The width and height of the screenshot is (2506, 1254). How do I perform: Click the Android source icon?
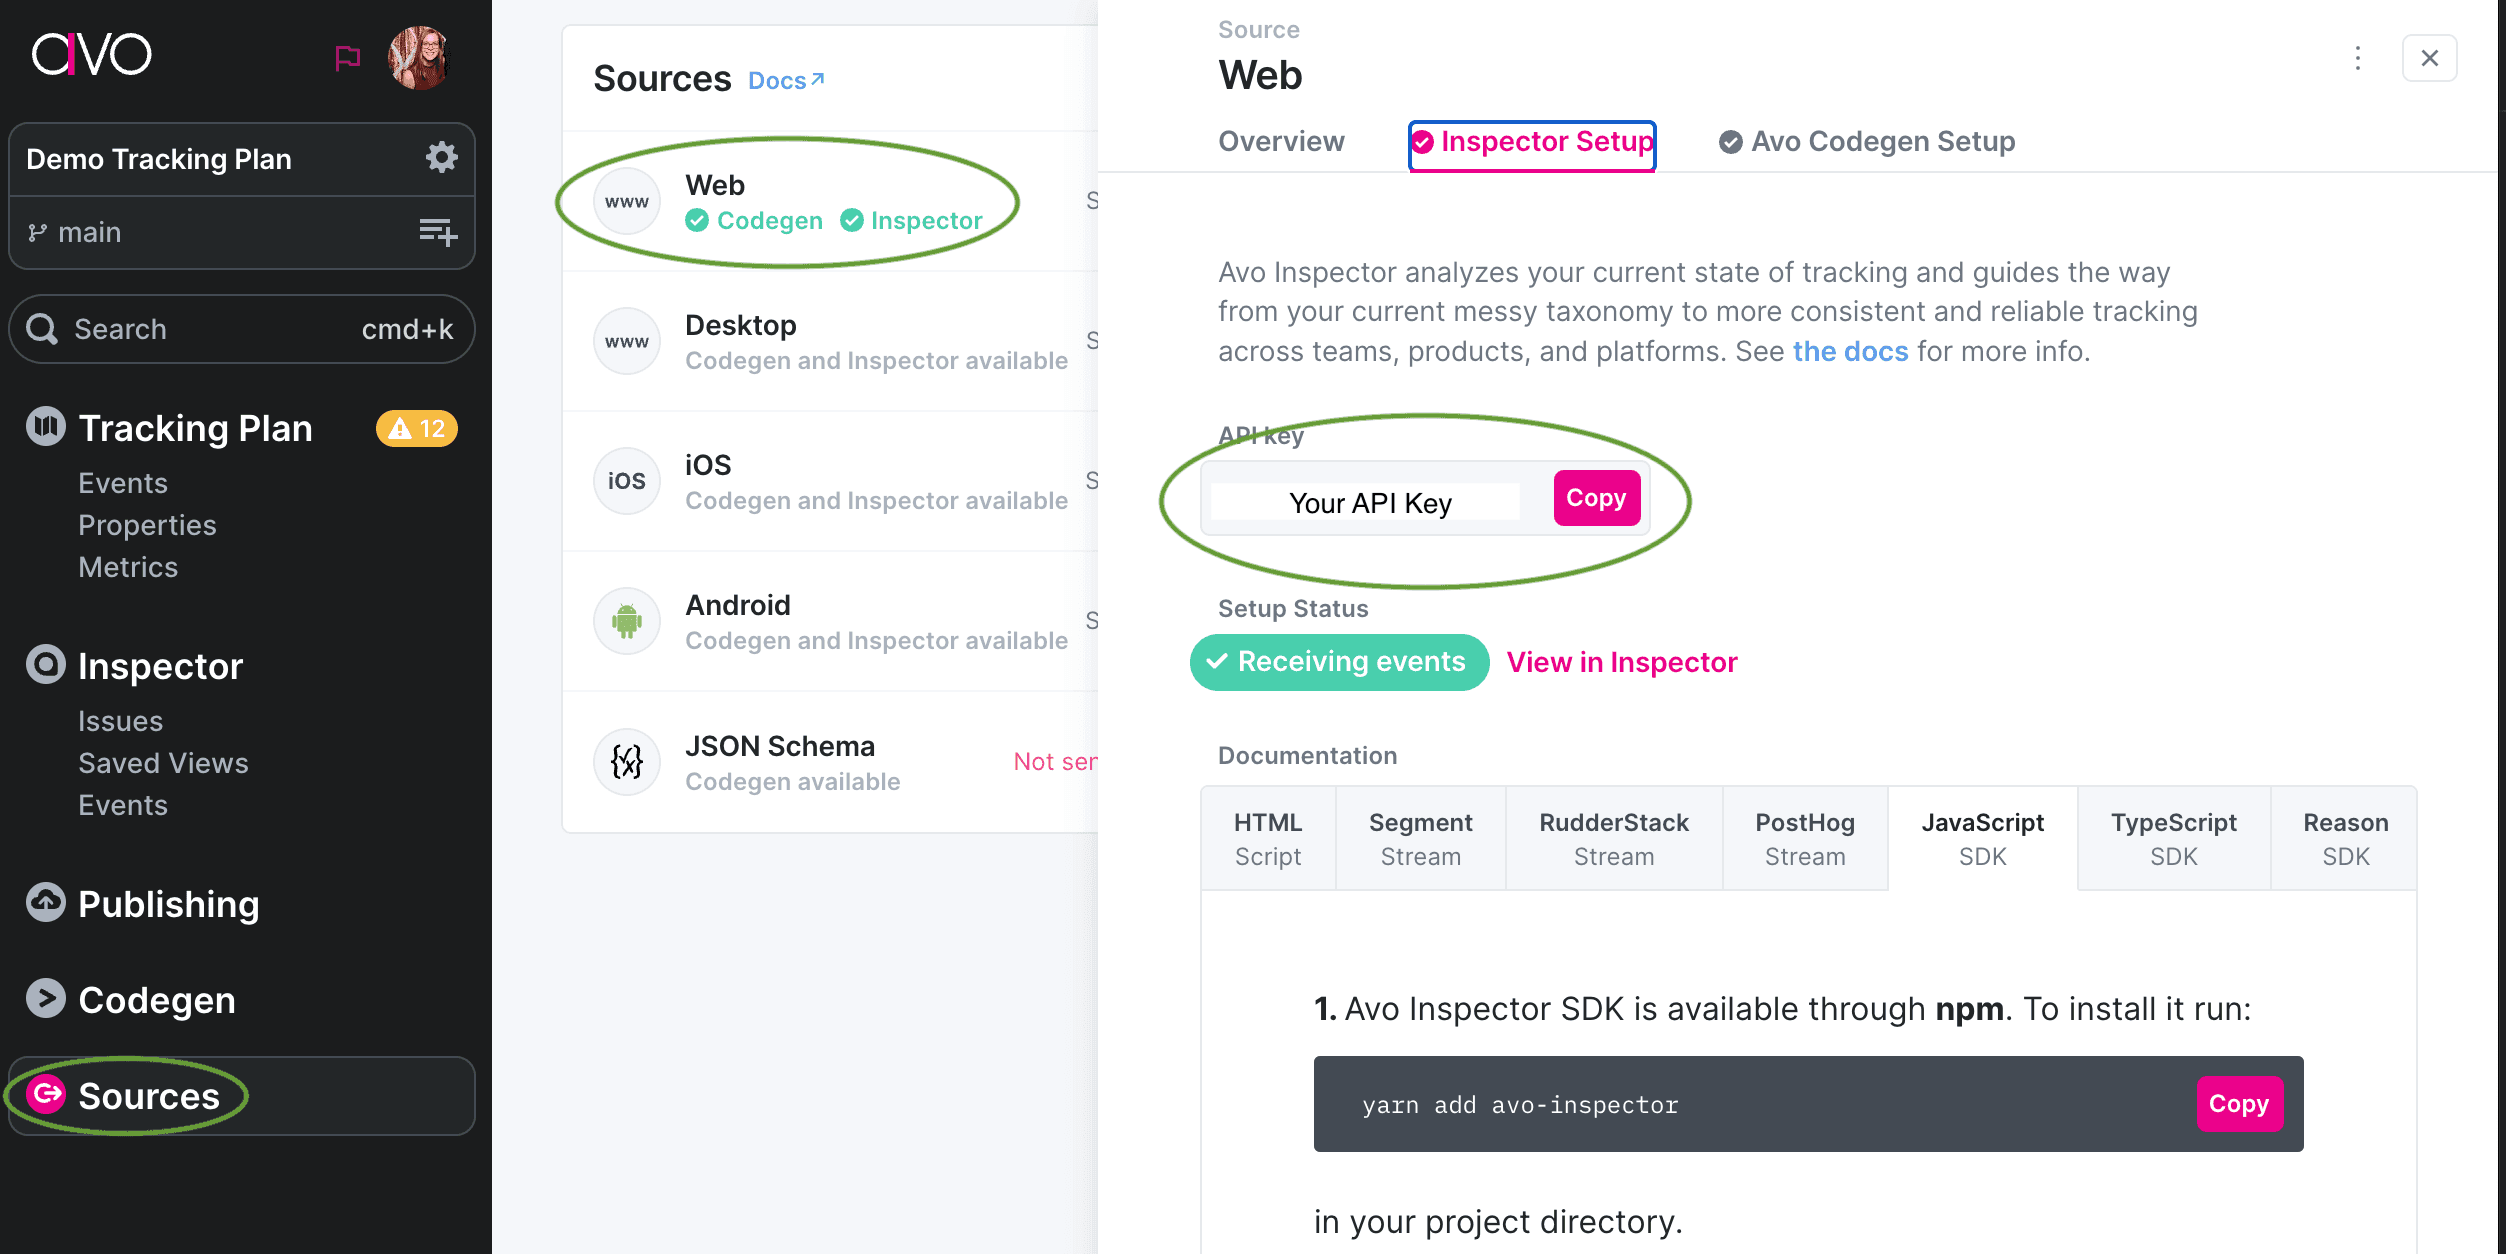[x=626, y=620]
